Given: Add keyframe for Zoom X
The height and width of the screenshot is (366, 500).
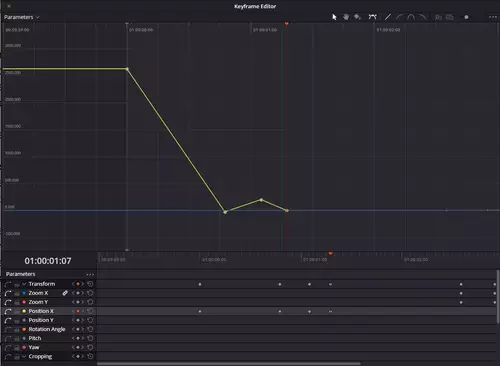Looking at the screenshot, I should (78, 293).
